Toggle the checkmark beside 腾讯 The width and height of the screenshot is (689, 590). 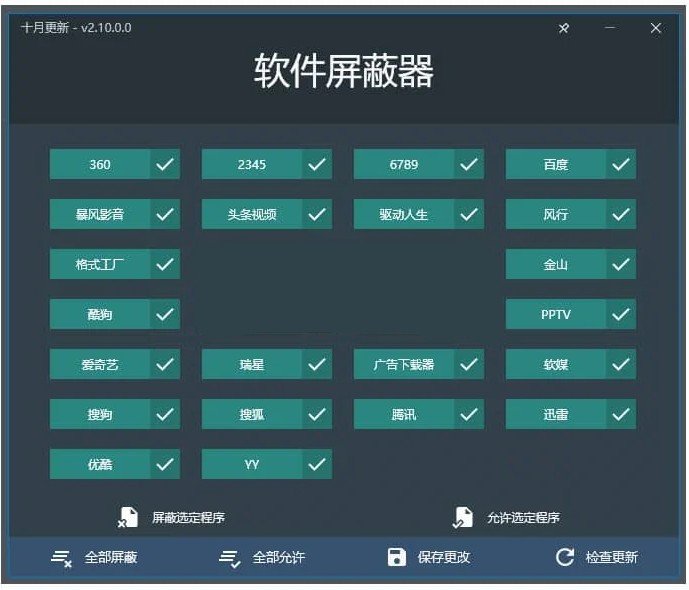tap(469, 414)
